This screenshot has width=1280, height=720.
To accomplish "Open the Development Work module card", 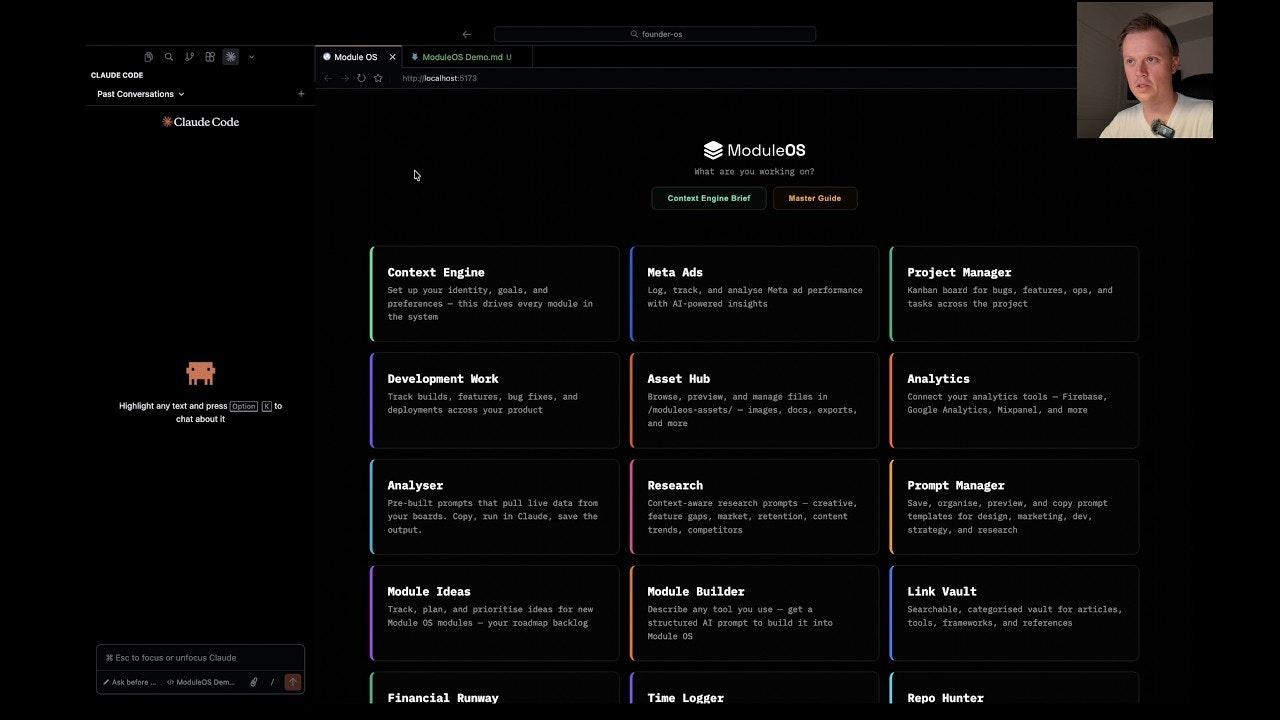I will click(494, 400).
